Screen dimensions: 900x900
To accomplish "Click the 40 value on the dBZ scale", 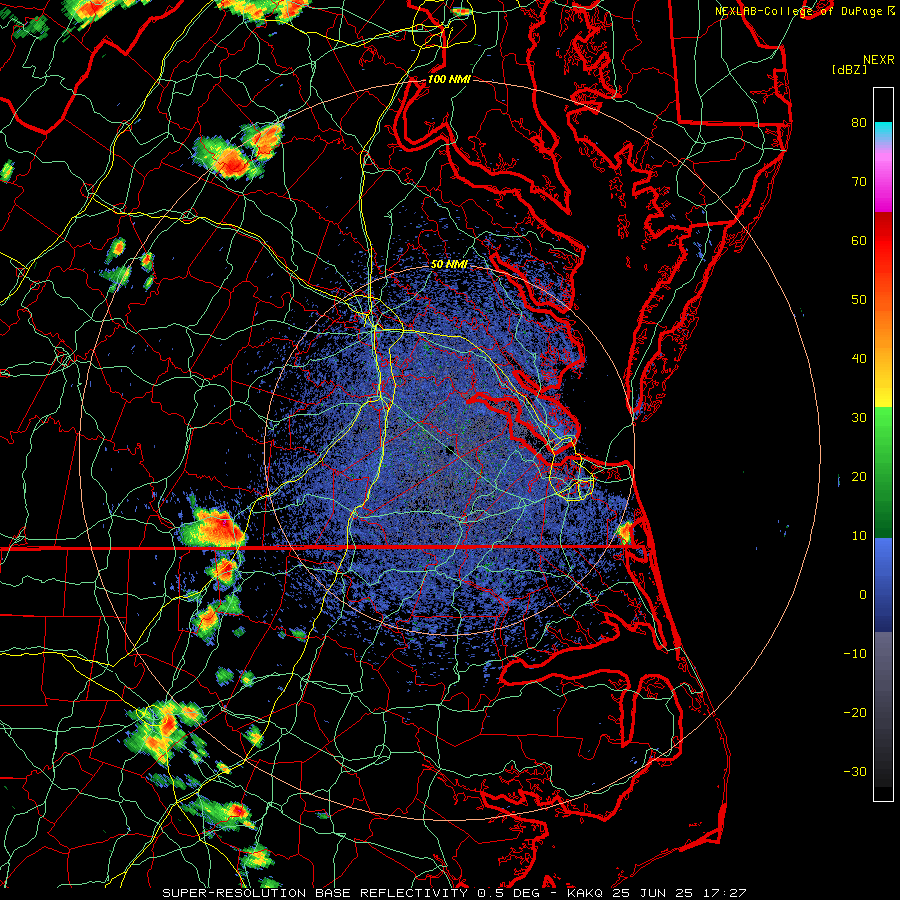I will [x=859, y=359].
